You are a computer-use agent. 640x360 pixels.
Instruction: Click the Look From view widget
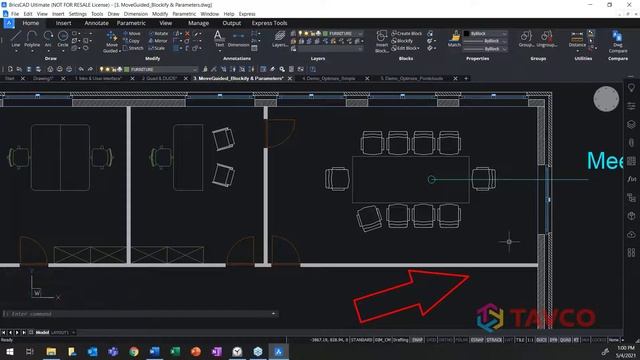pyautogui.click(x=606, y=99)
